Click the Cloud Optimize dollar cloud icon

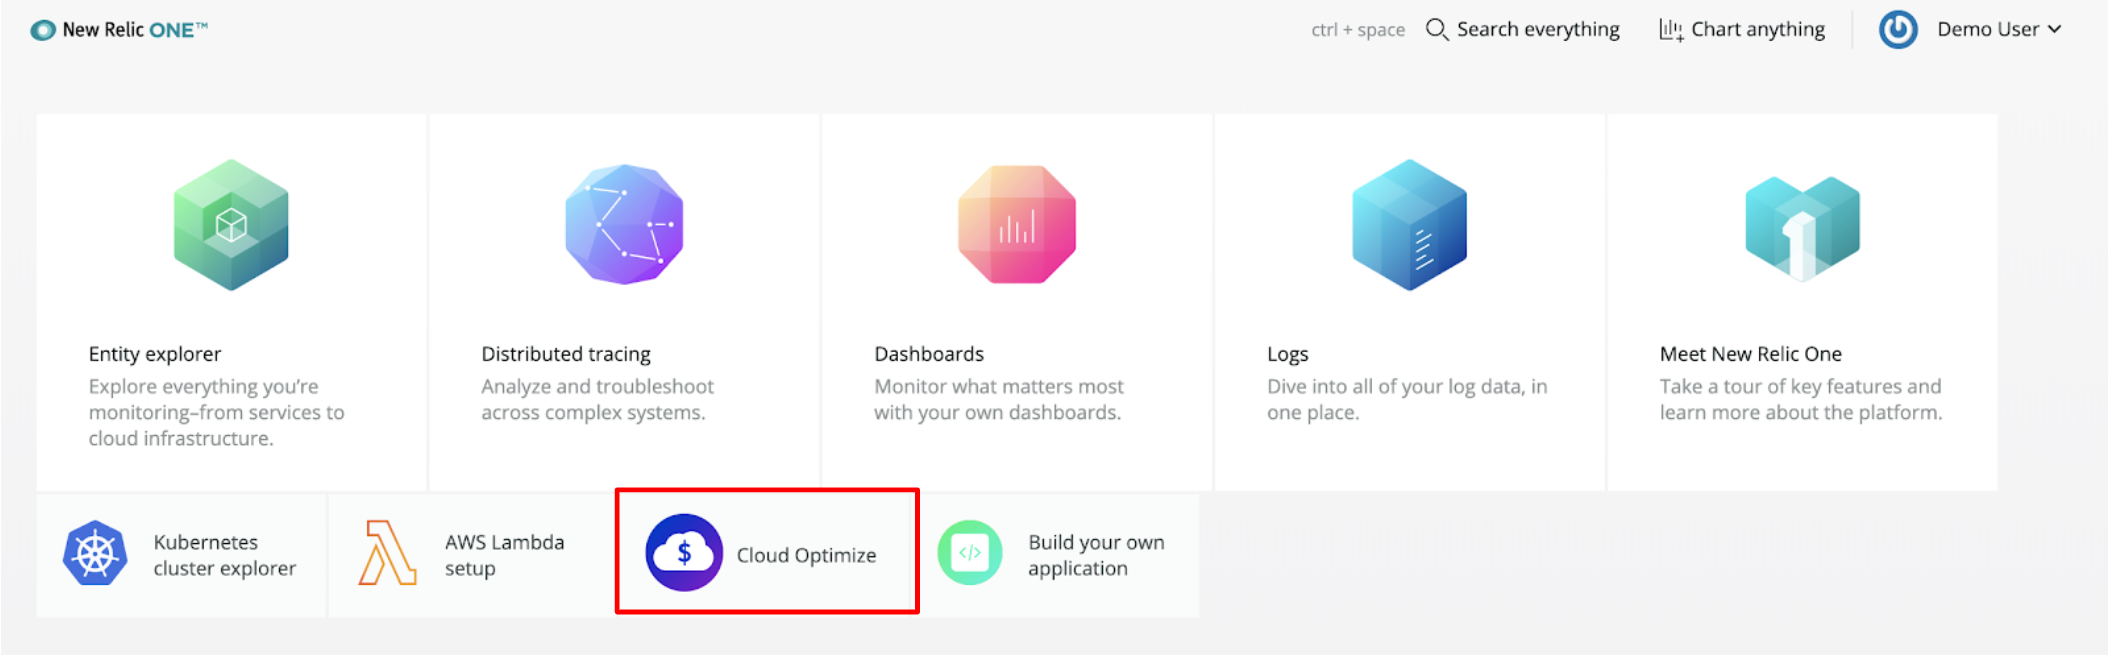pyautogui.click(x=684, y=553)
